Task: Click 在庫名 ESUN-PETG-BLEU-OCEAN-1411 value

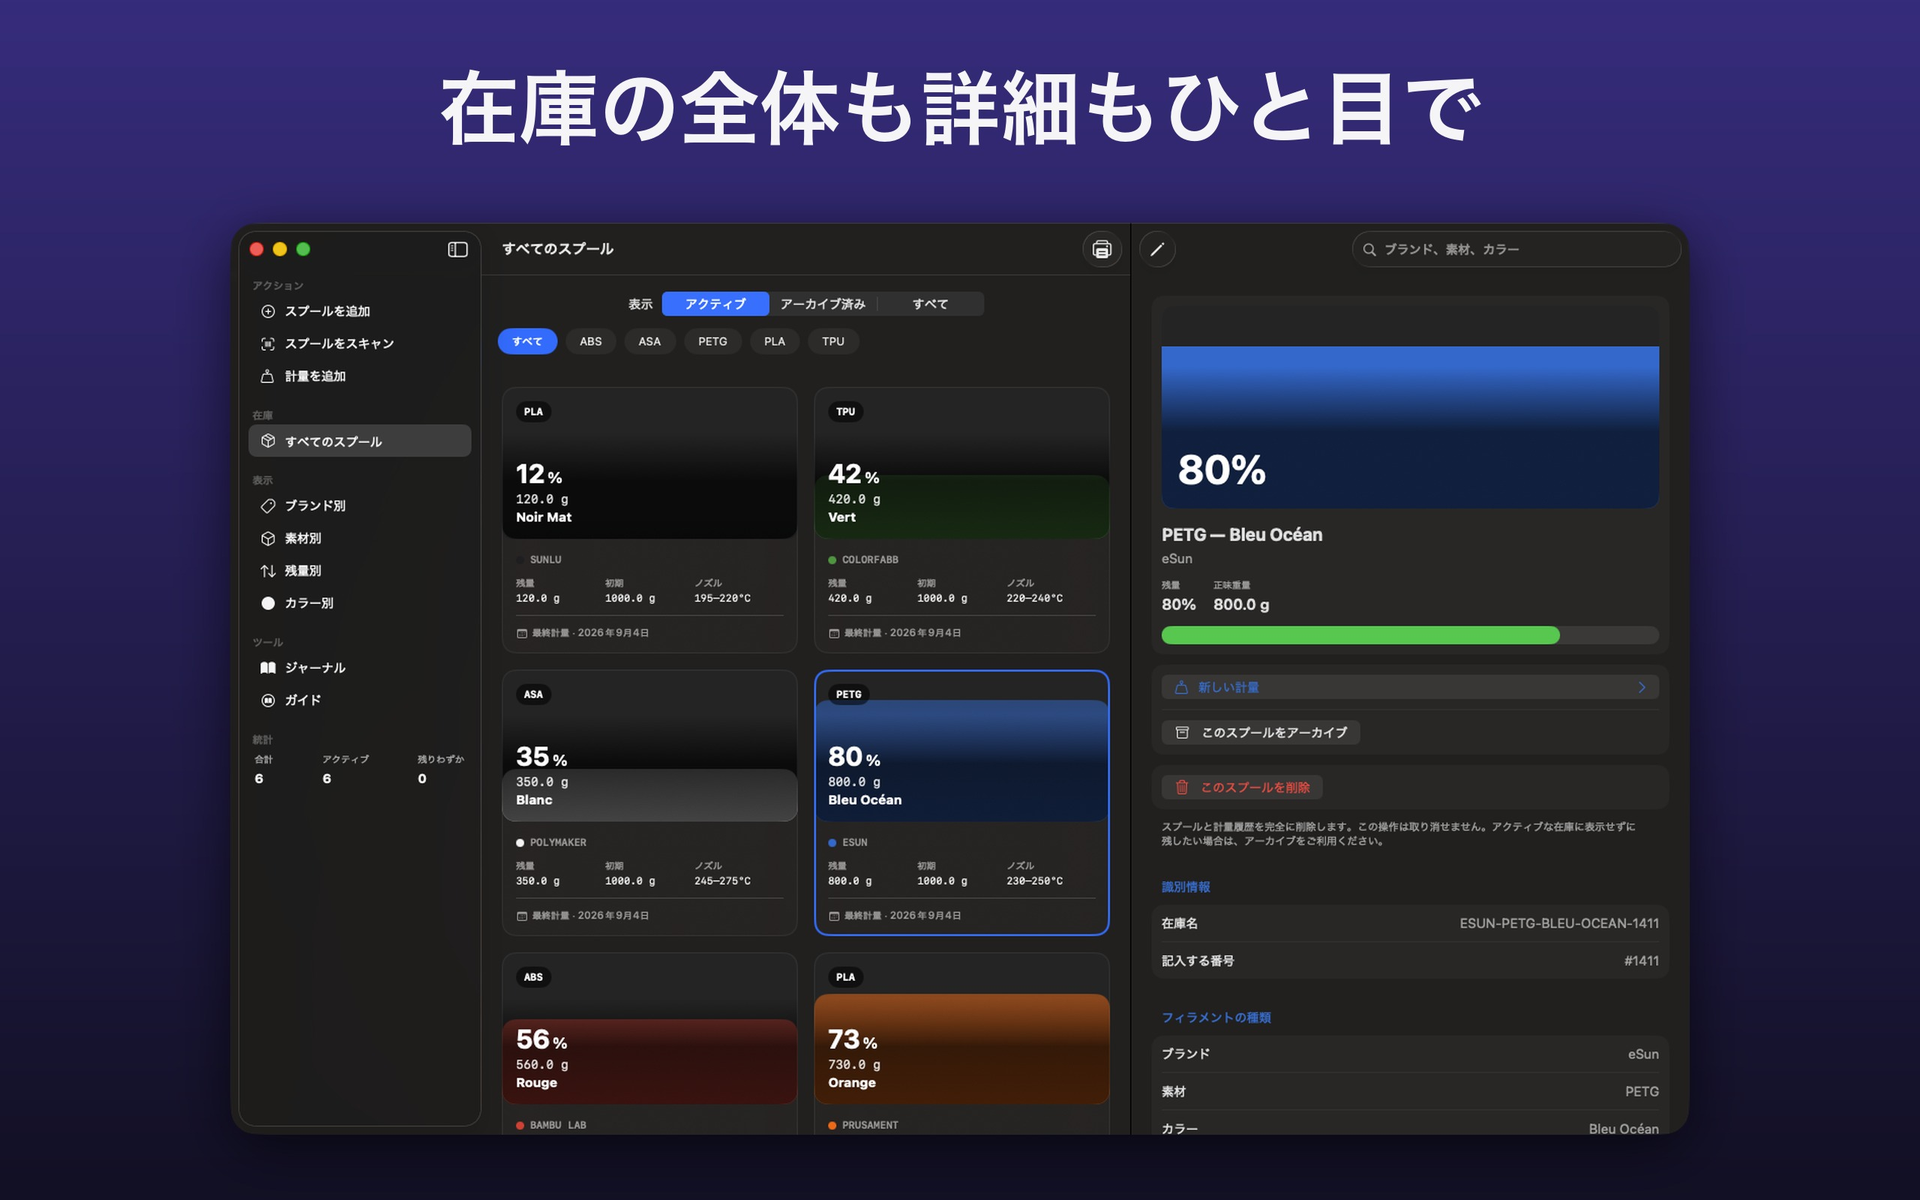Action: (x=1558, y=923)
